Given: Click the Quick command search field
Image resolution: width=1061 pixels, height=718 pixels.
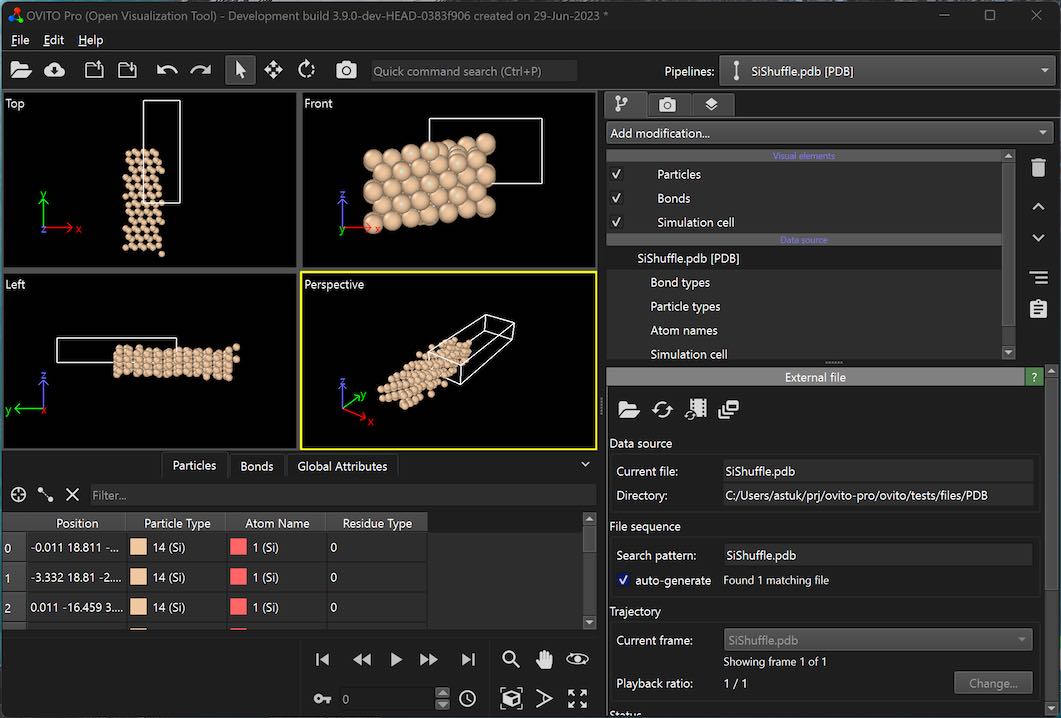Looking at the screenshot, I should click(x=473, y=71).
